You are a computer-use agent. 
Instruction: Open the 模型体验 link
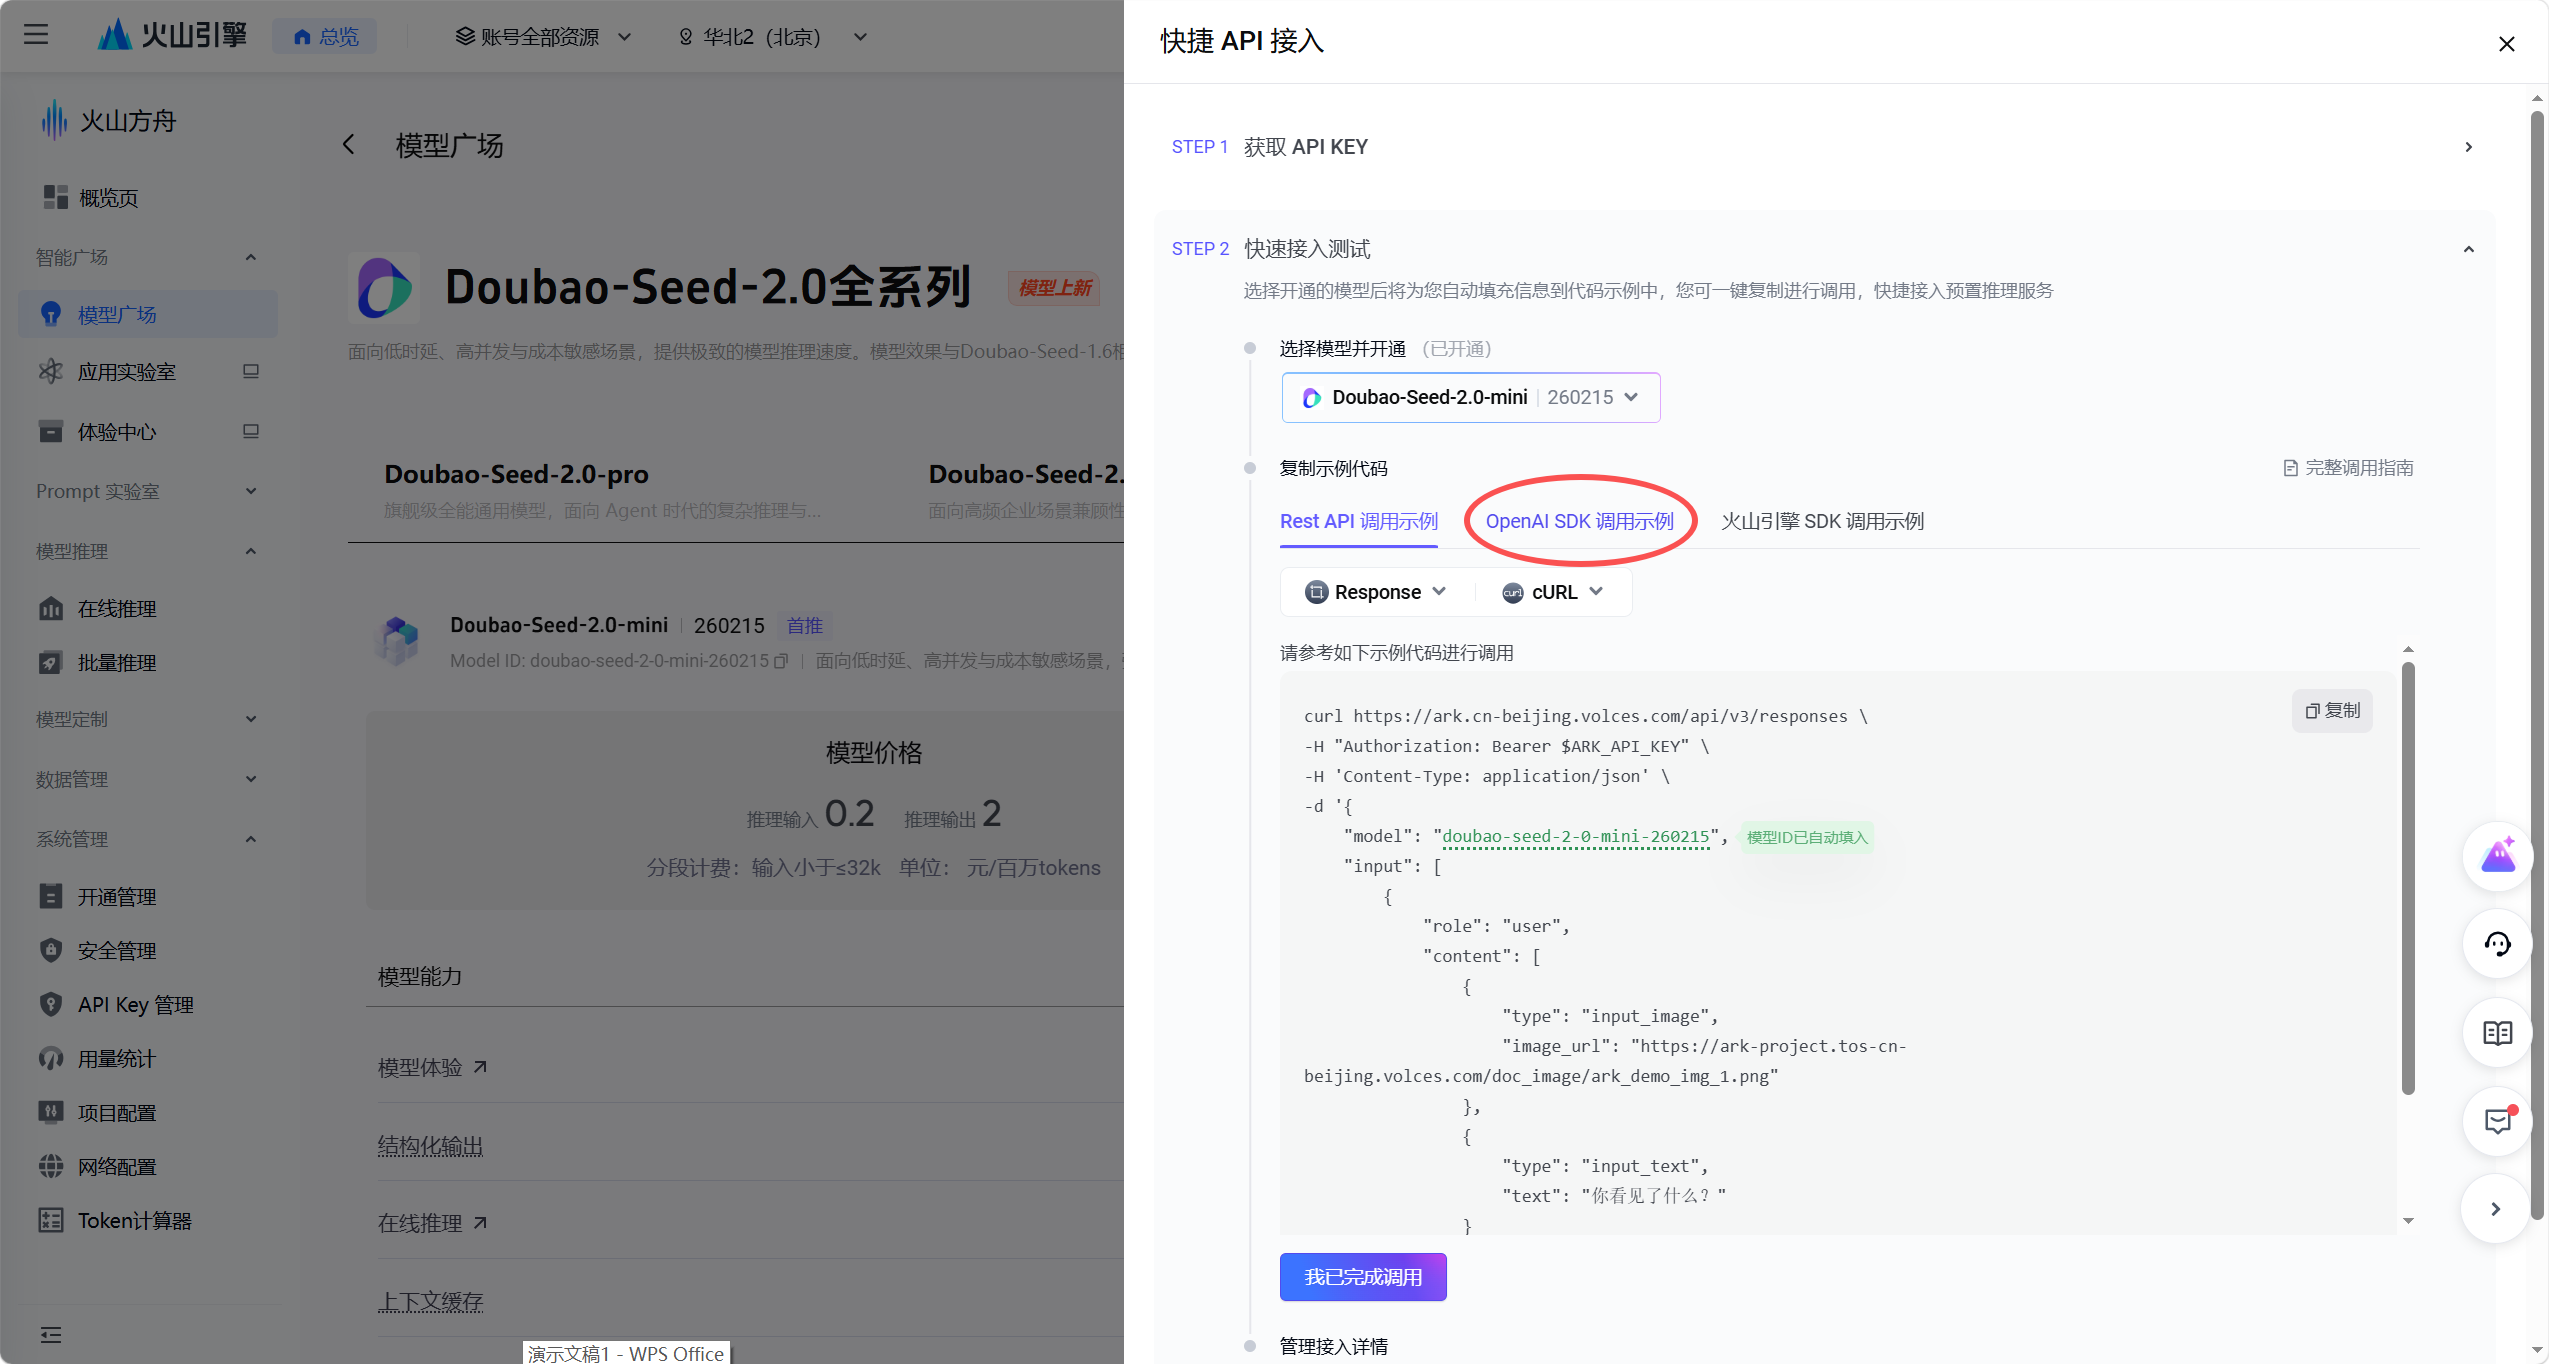click(433, 1067)
